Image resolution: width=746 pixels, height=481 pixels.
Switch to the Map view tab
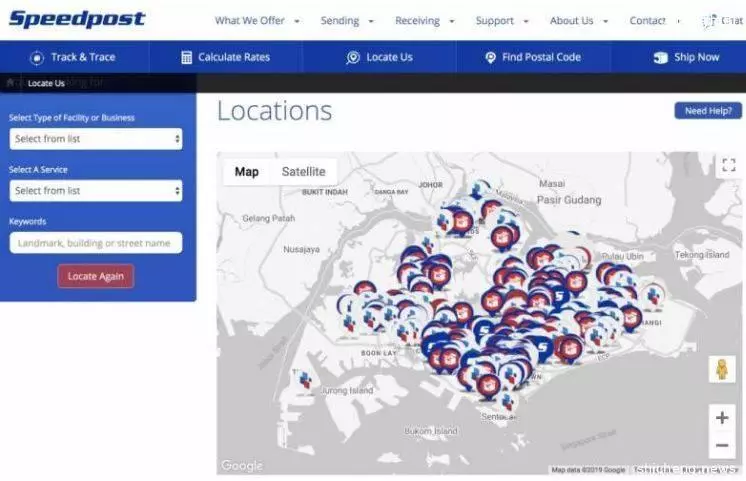click(x=246, y=172)
